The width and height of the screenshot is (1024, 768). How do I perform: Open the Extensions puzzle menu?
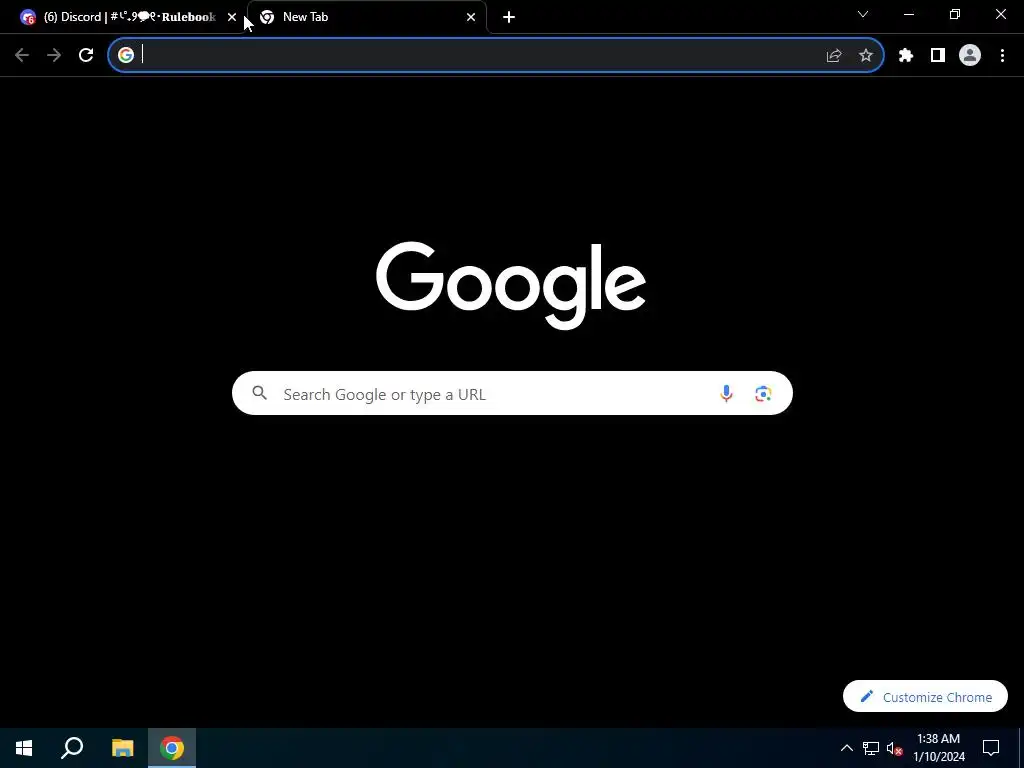click(906, 56)
